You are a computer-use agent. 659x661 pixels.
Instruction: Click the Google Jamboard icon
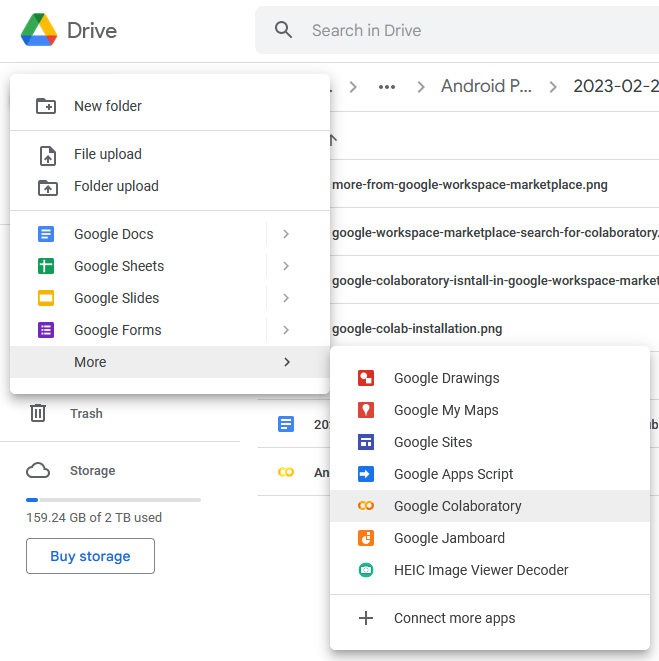[x=366, y=538]
